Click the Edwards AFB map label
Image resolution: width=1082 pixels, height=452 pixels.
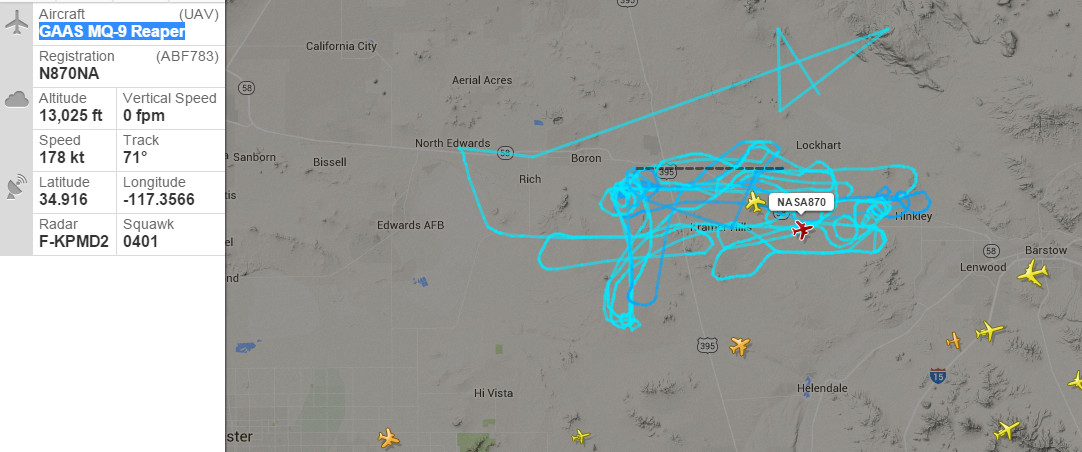[x=410, y=225]
